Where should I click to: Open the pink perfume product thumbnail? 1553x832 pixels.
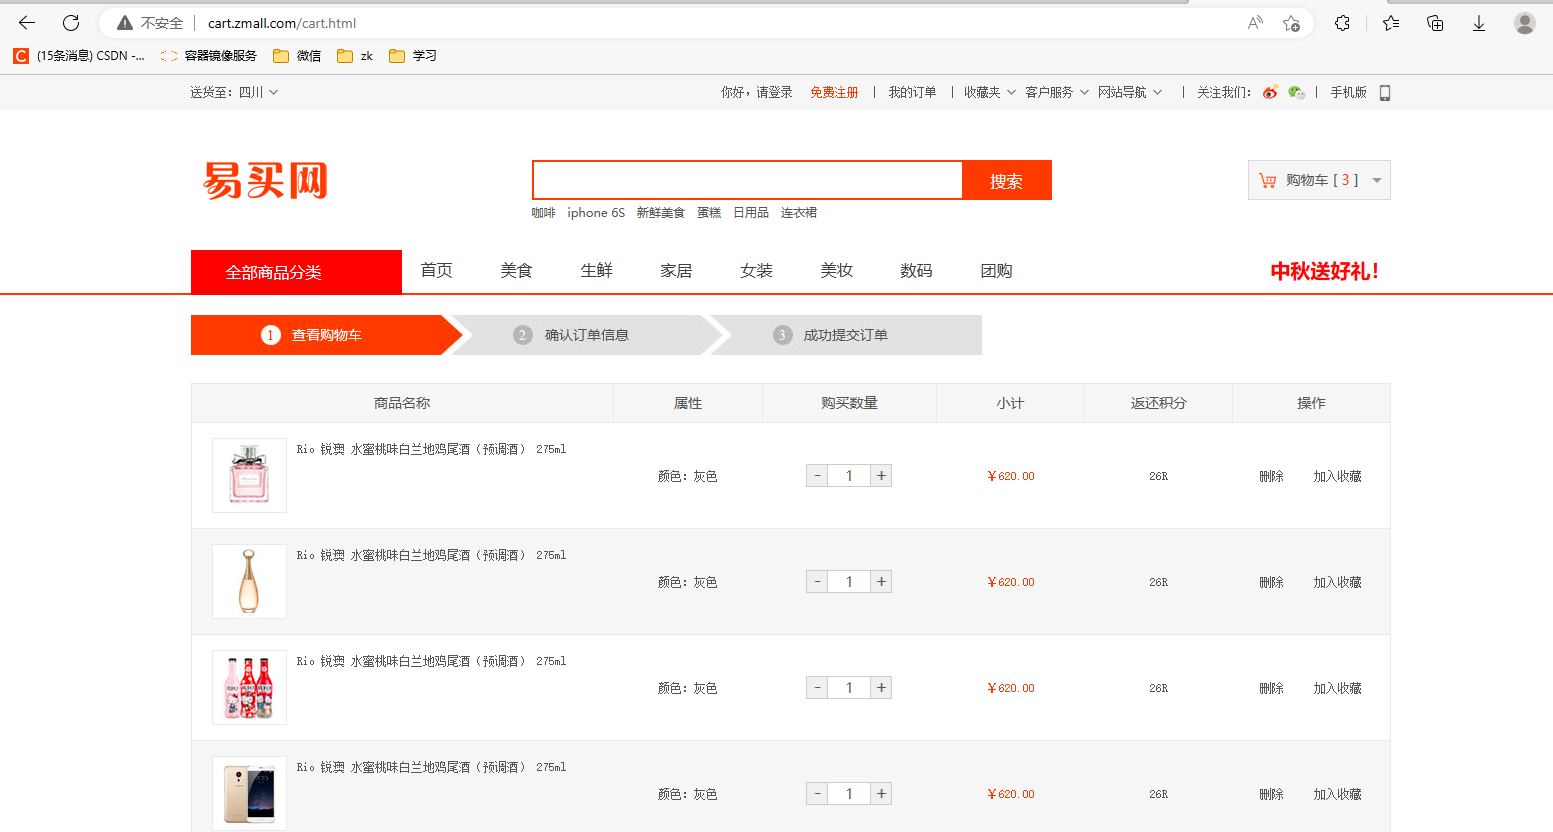pos(249,475)
